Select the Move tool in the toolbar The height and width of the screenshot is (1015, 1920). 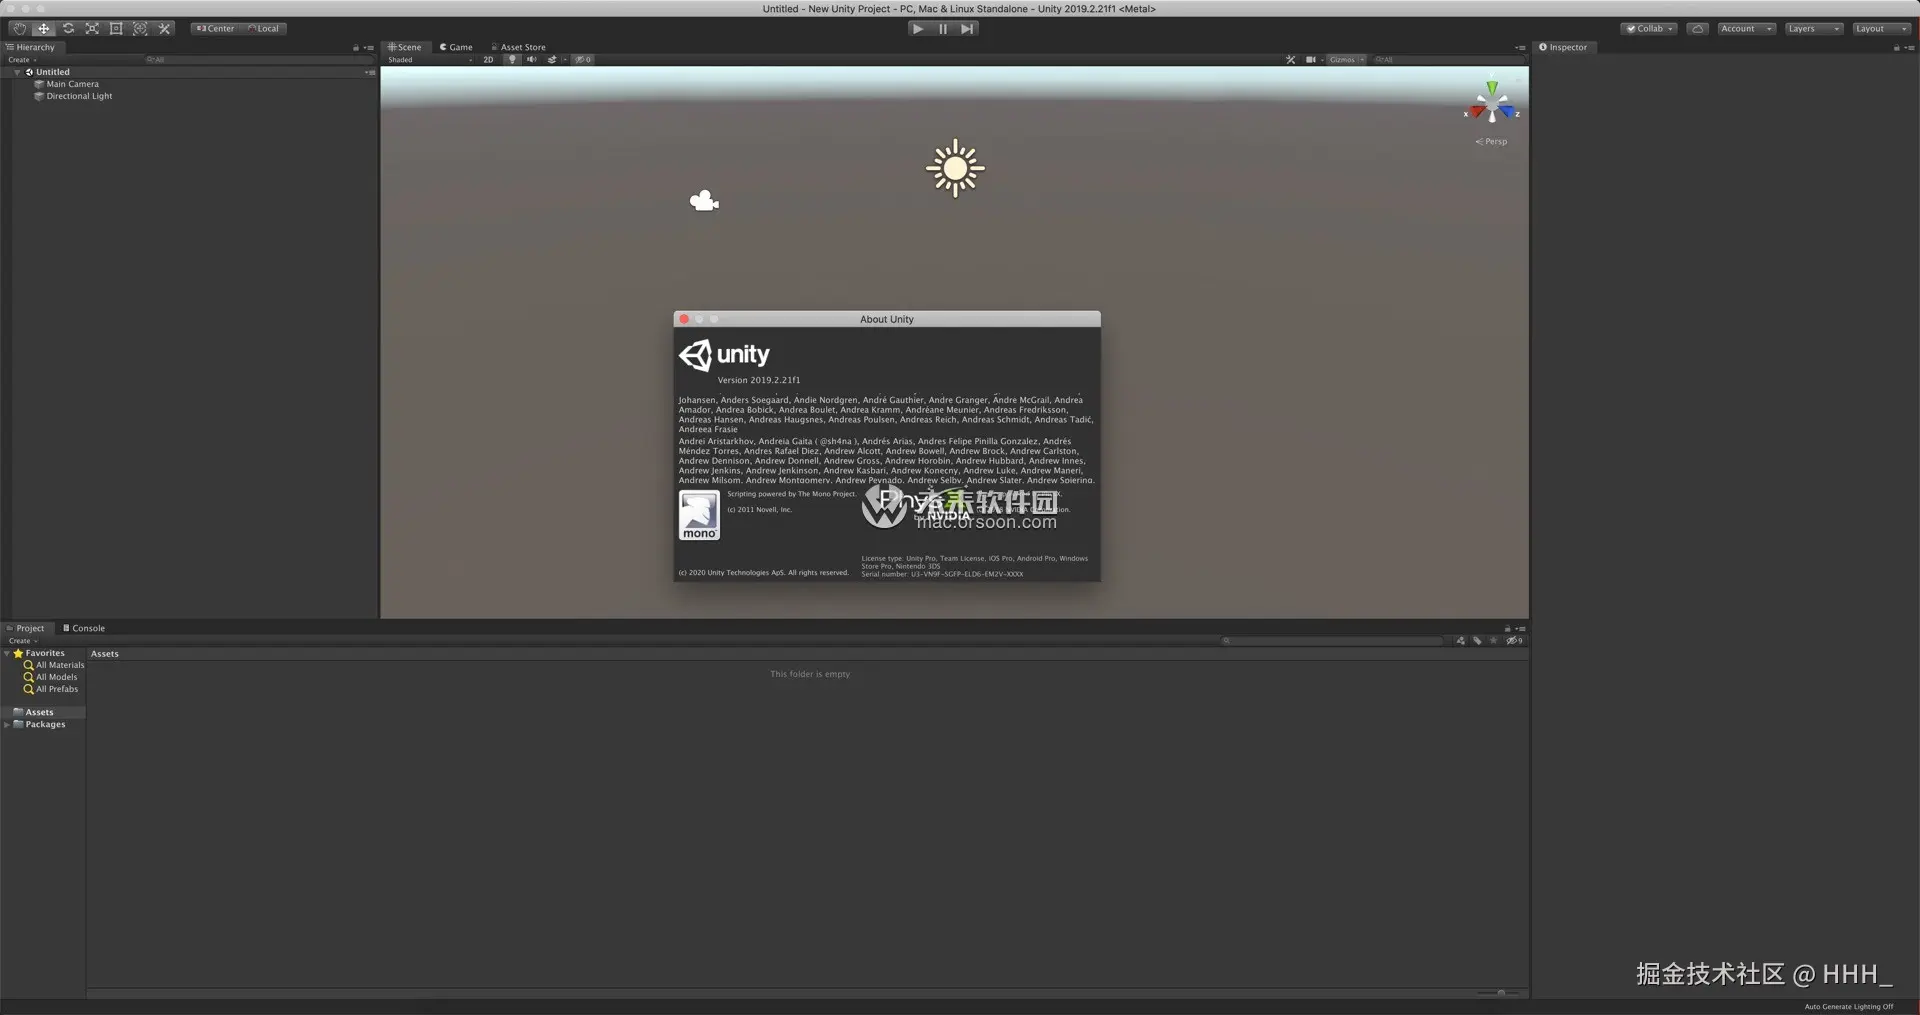point(44,29)
